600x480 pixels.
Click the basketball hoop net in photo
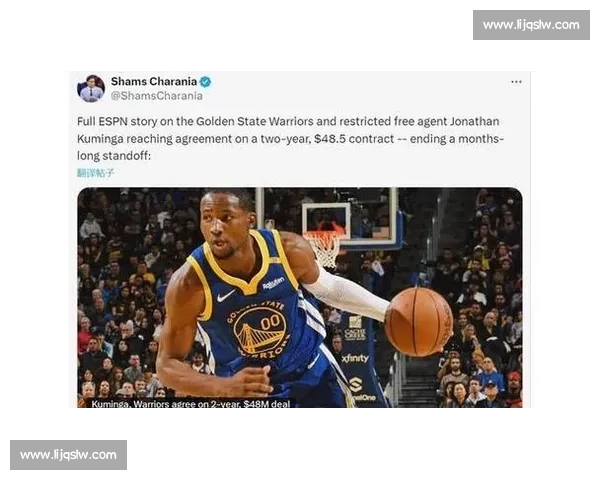325,249
